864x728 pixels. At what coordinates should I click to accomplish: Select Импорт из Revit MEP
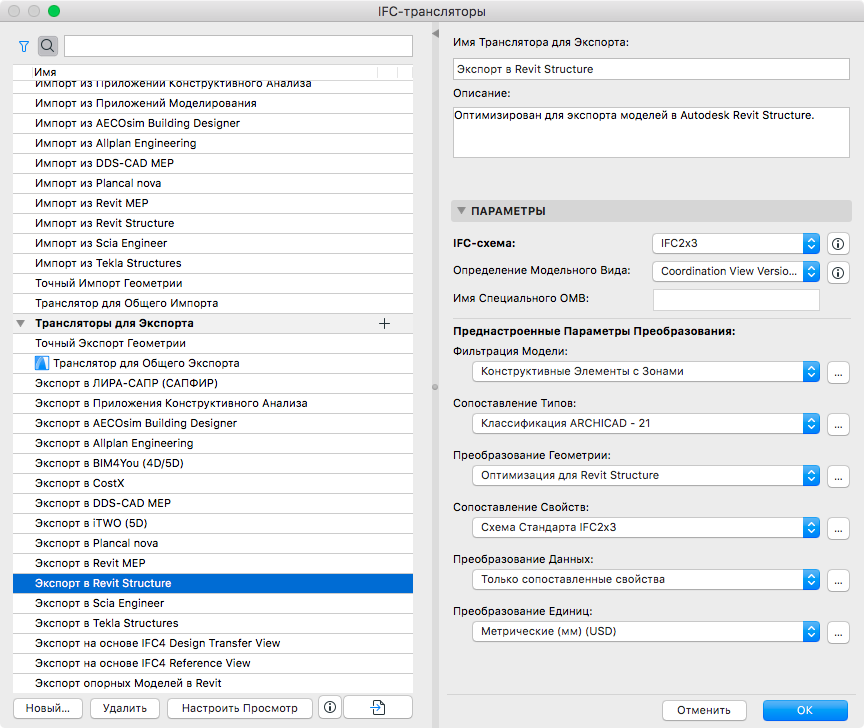(213, 203)
